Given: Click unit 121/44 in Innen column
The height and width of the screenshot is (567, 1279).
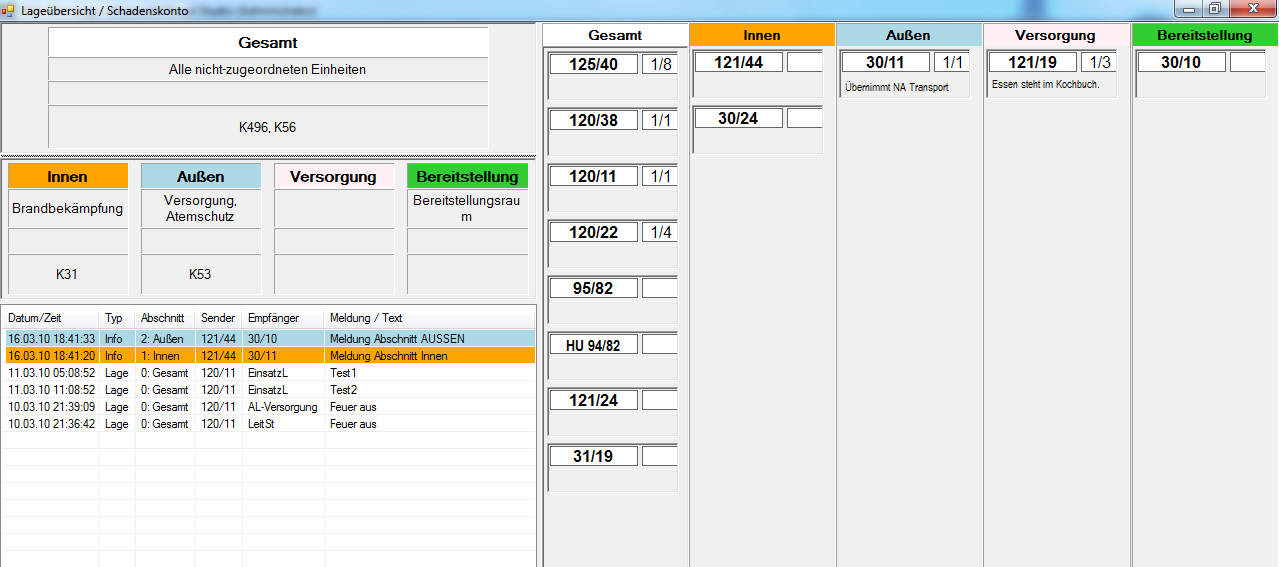Looking at the screenshot, I should click(x=738, y=62).
